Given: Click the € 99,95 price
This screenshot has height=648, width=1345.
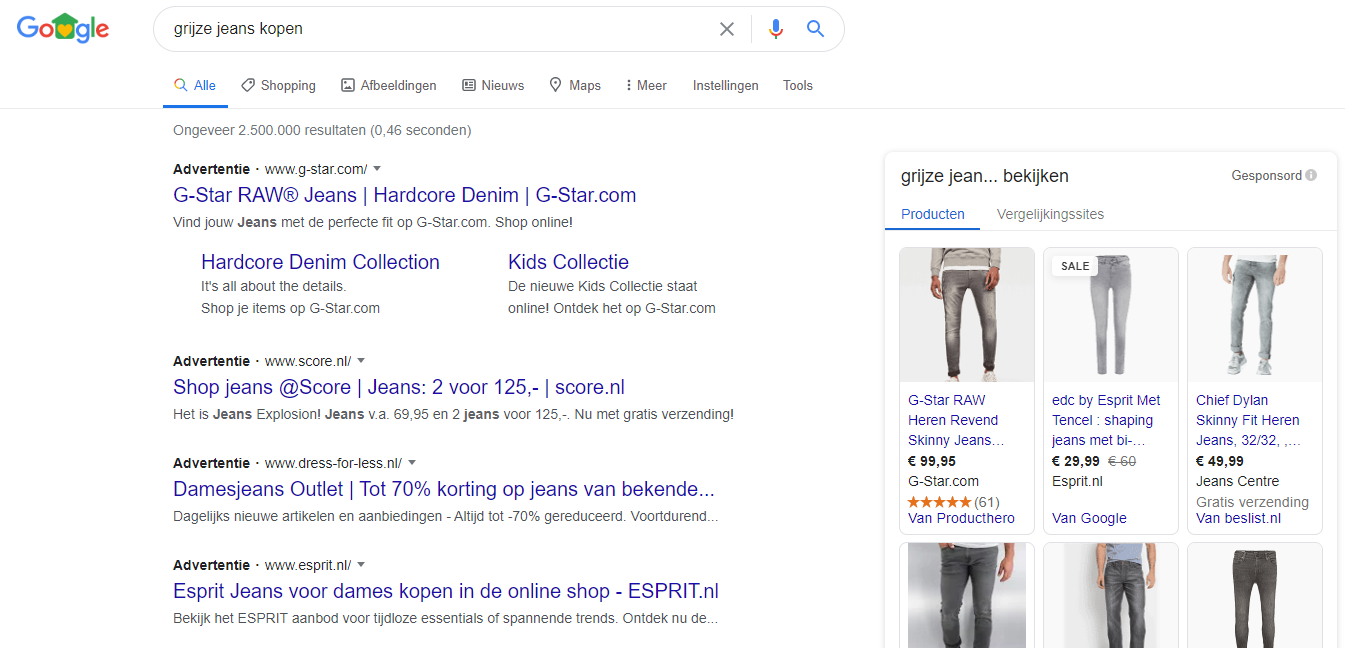Looking at the screenshot, I should point(932,461).
